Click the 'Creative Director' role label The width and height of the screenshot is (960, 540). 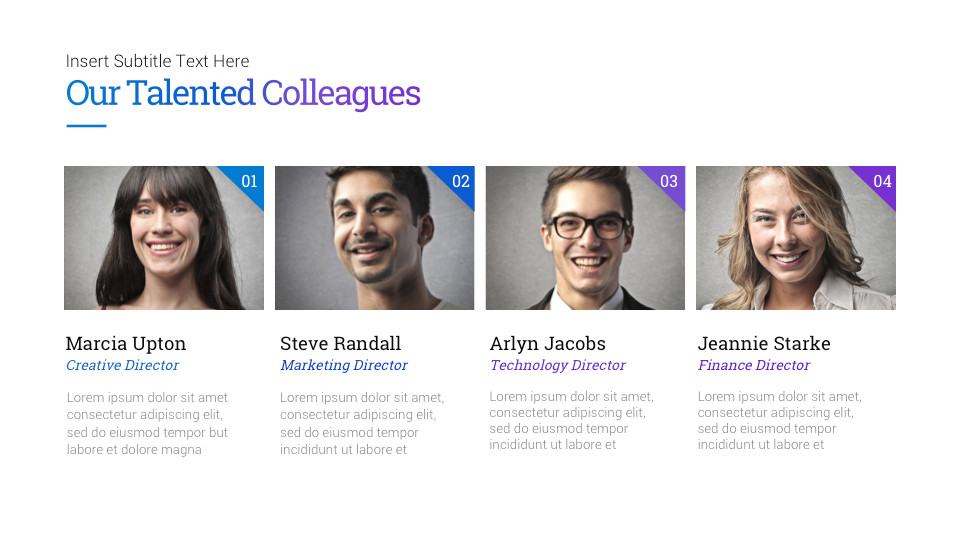[x=123, y=366]
